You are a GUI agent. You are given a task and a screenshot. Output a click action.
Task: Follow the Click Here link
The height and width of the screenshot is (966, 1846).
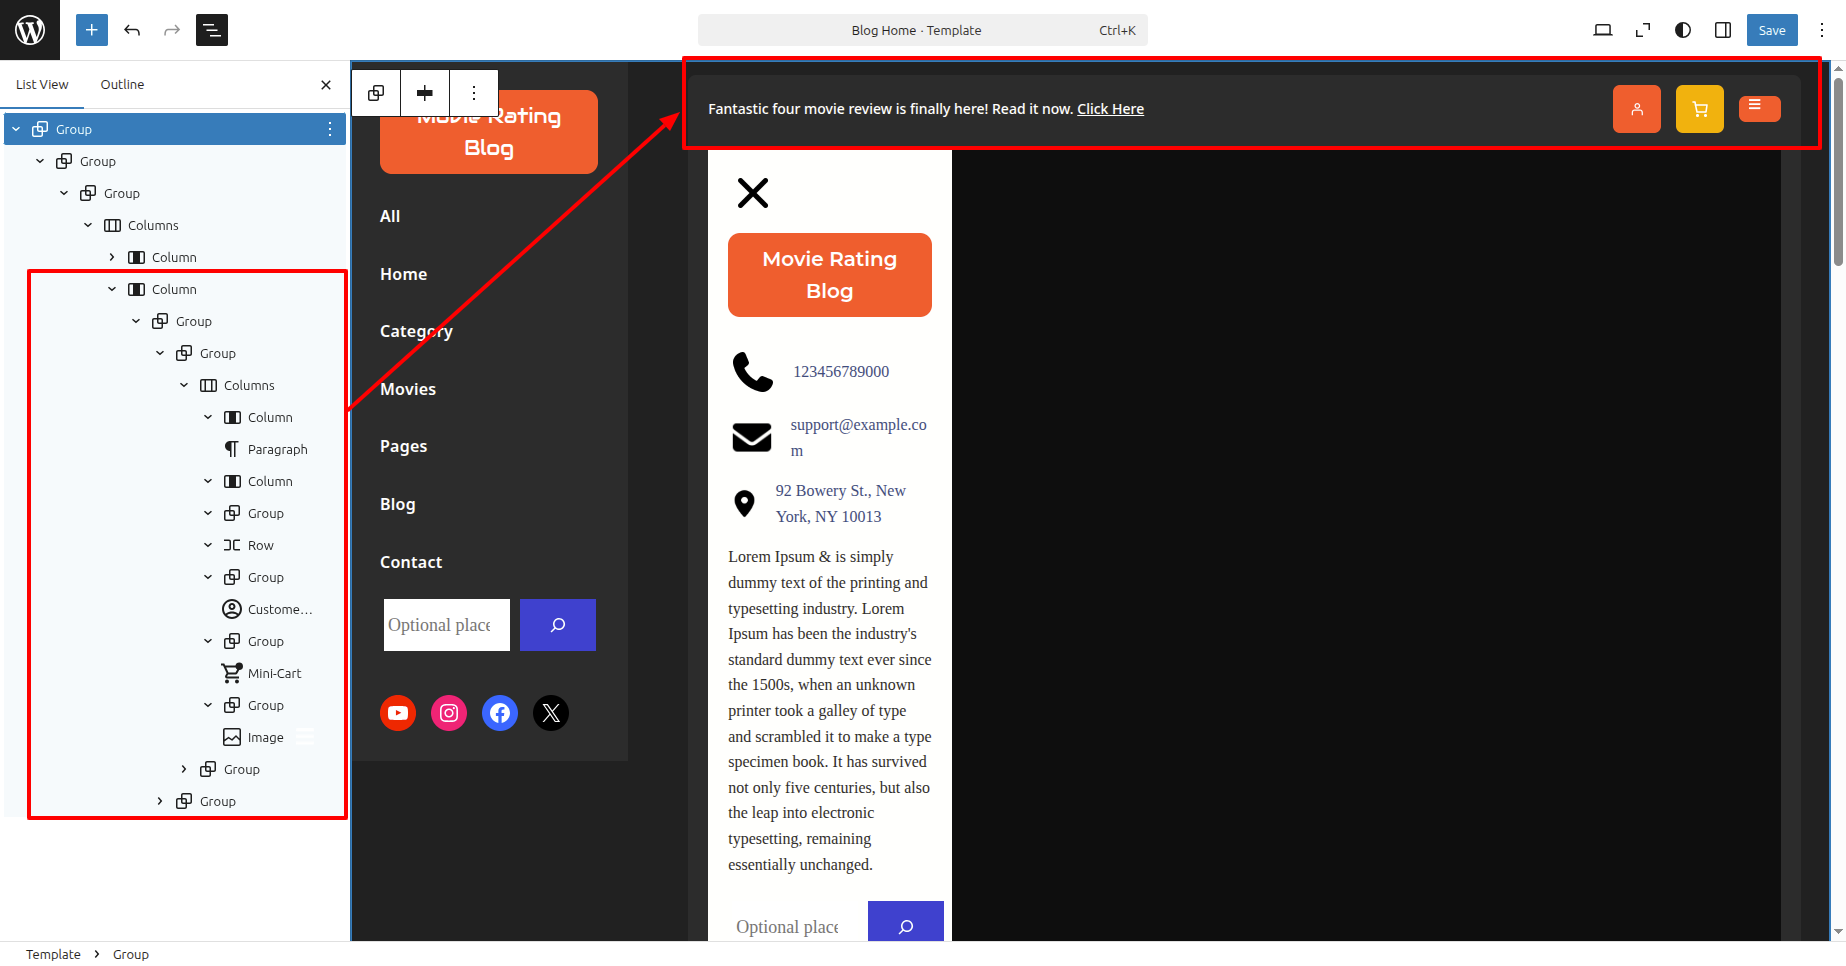(1110, 109)
